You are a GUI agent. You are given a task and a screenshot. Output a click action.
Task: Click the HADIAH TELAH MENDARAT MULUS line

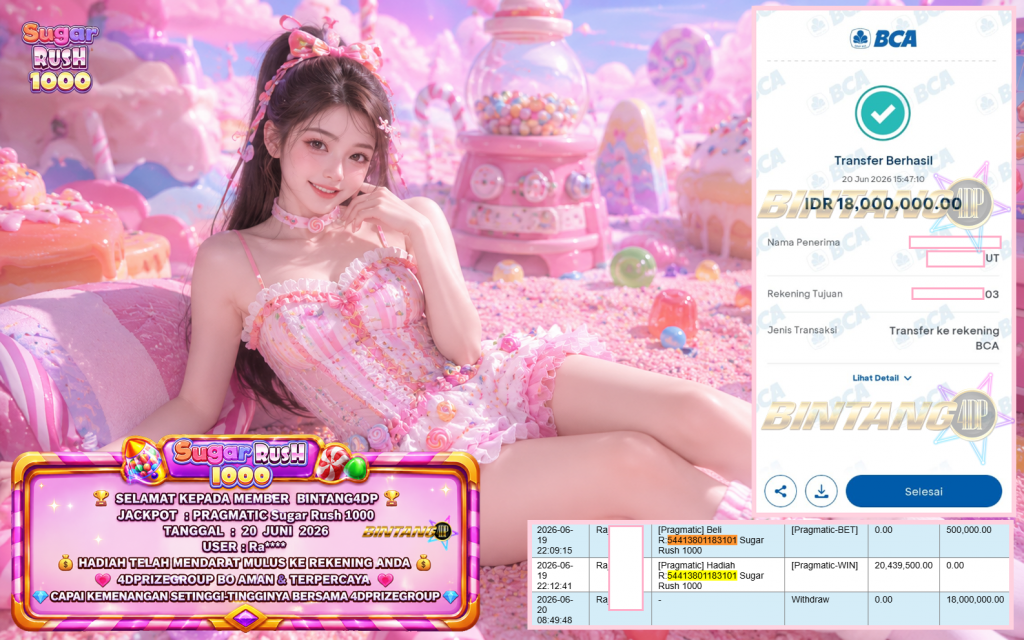pyautogui.click(x=244, y=563)
